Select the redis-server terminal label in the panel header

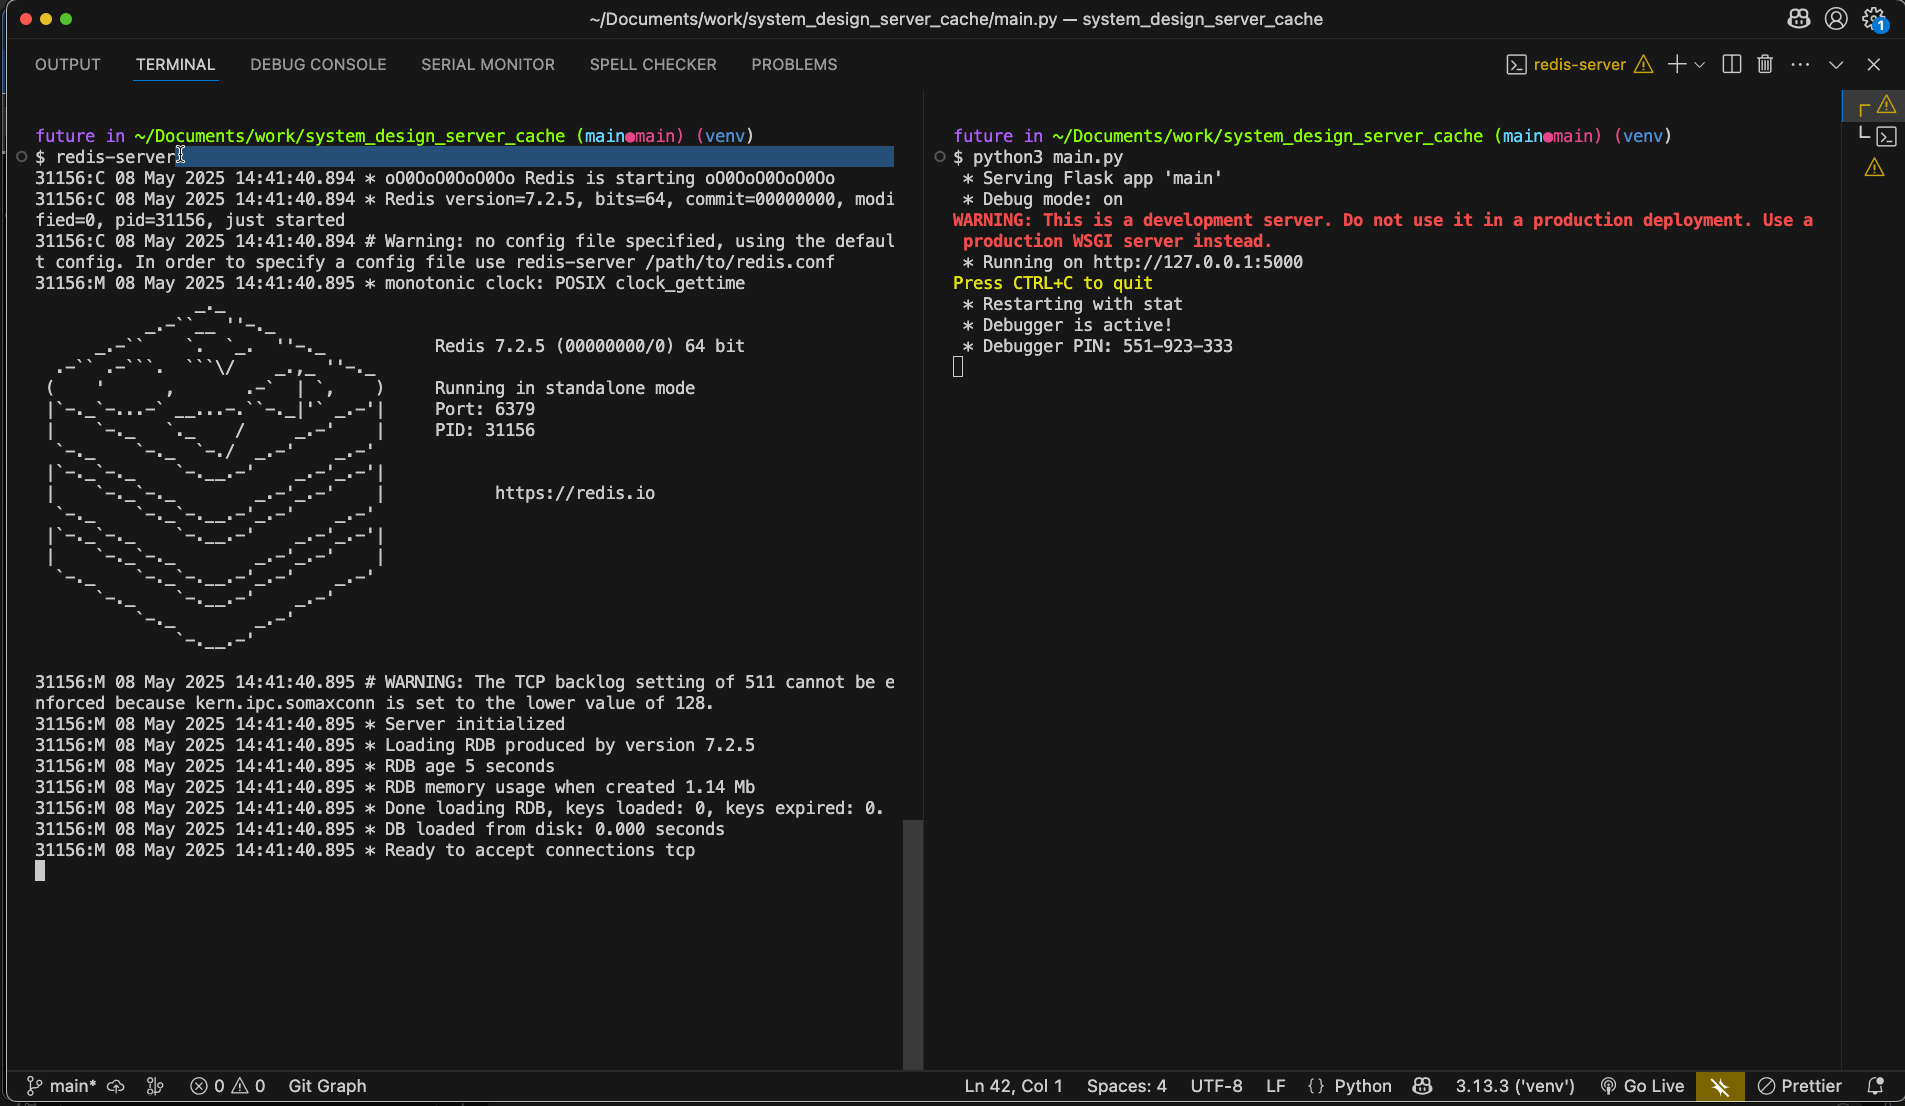[x=1579, y=64]
